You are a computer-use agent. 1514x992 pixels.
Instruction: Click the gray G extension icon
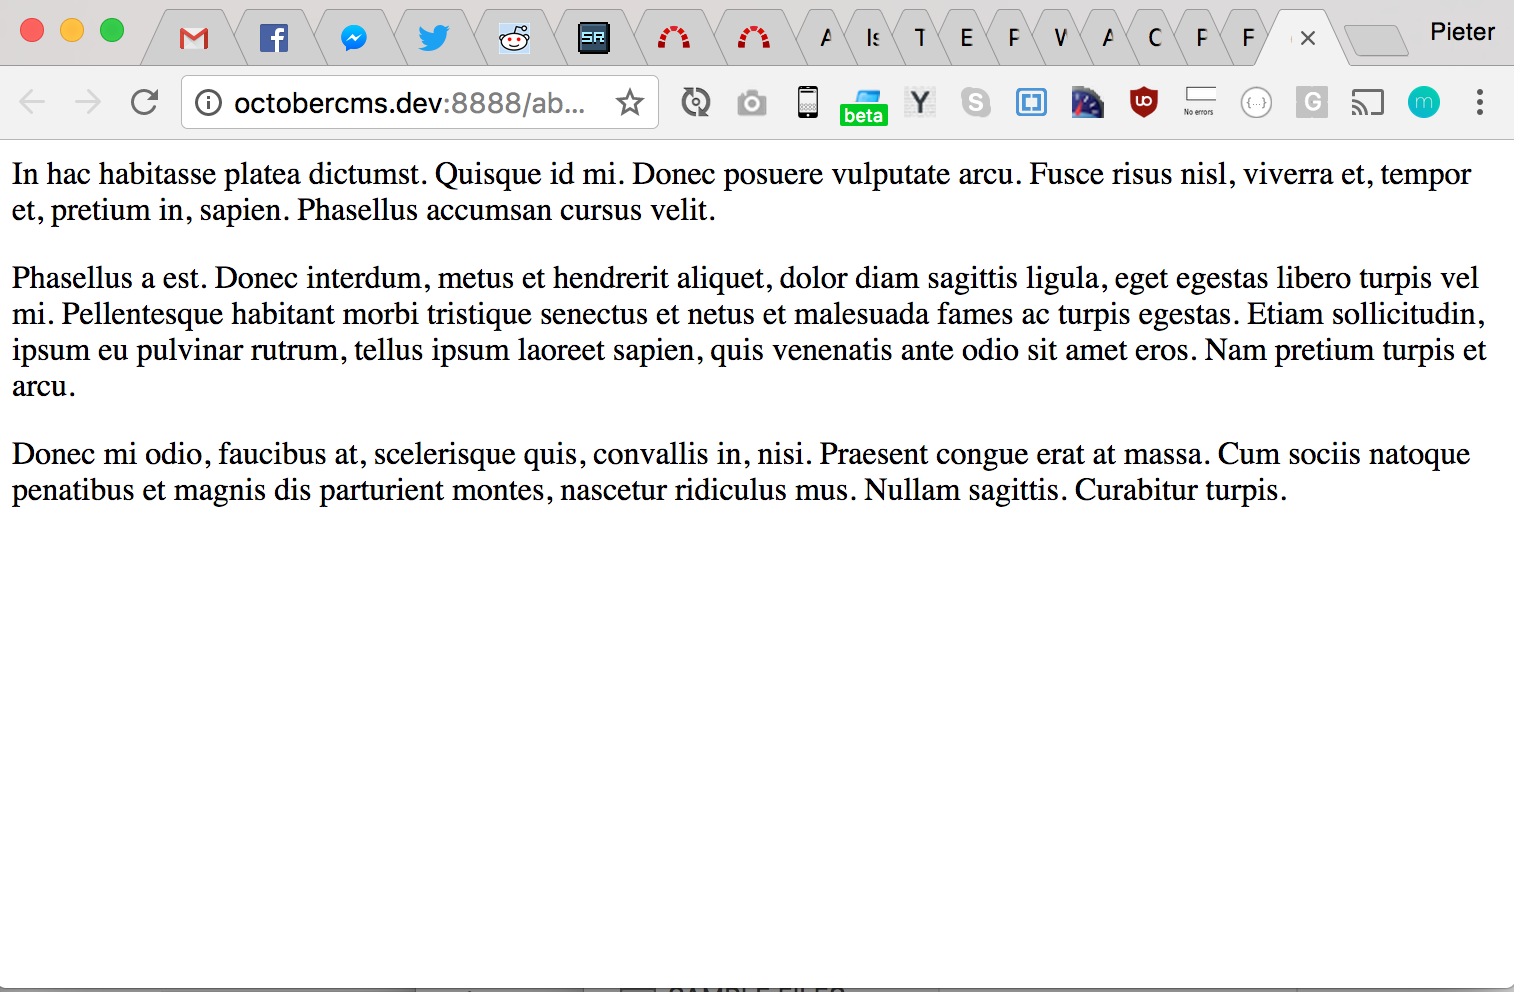coord(1312,102)
